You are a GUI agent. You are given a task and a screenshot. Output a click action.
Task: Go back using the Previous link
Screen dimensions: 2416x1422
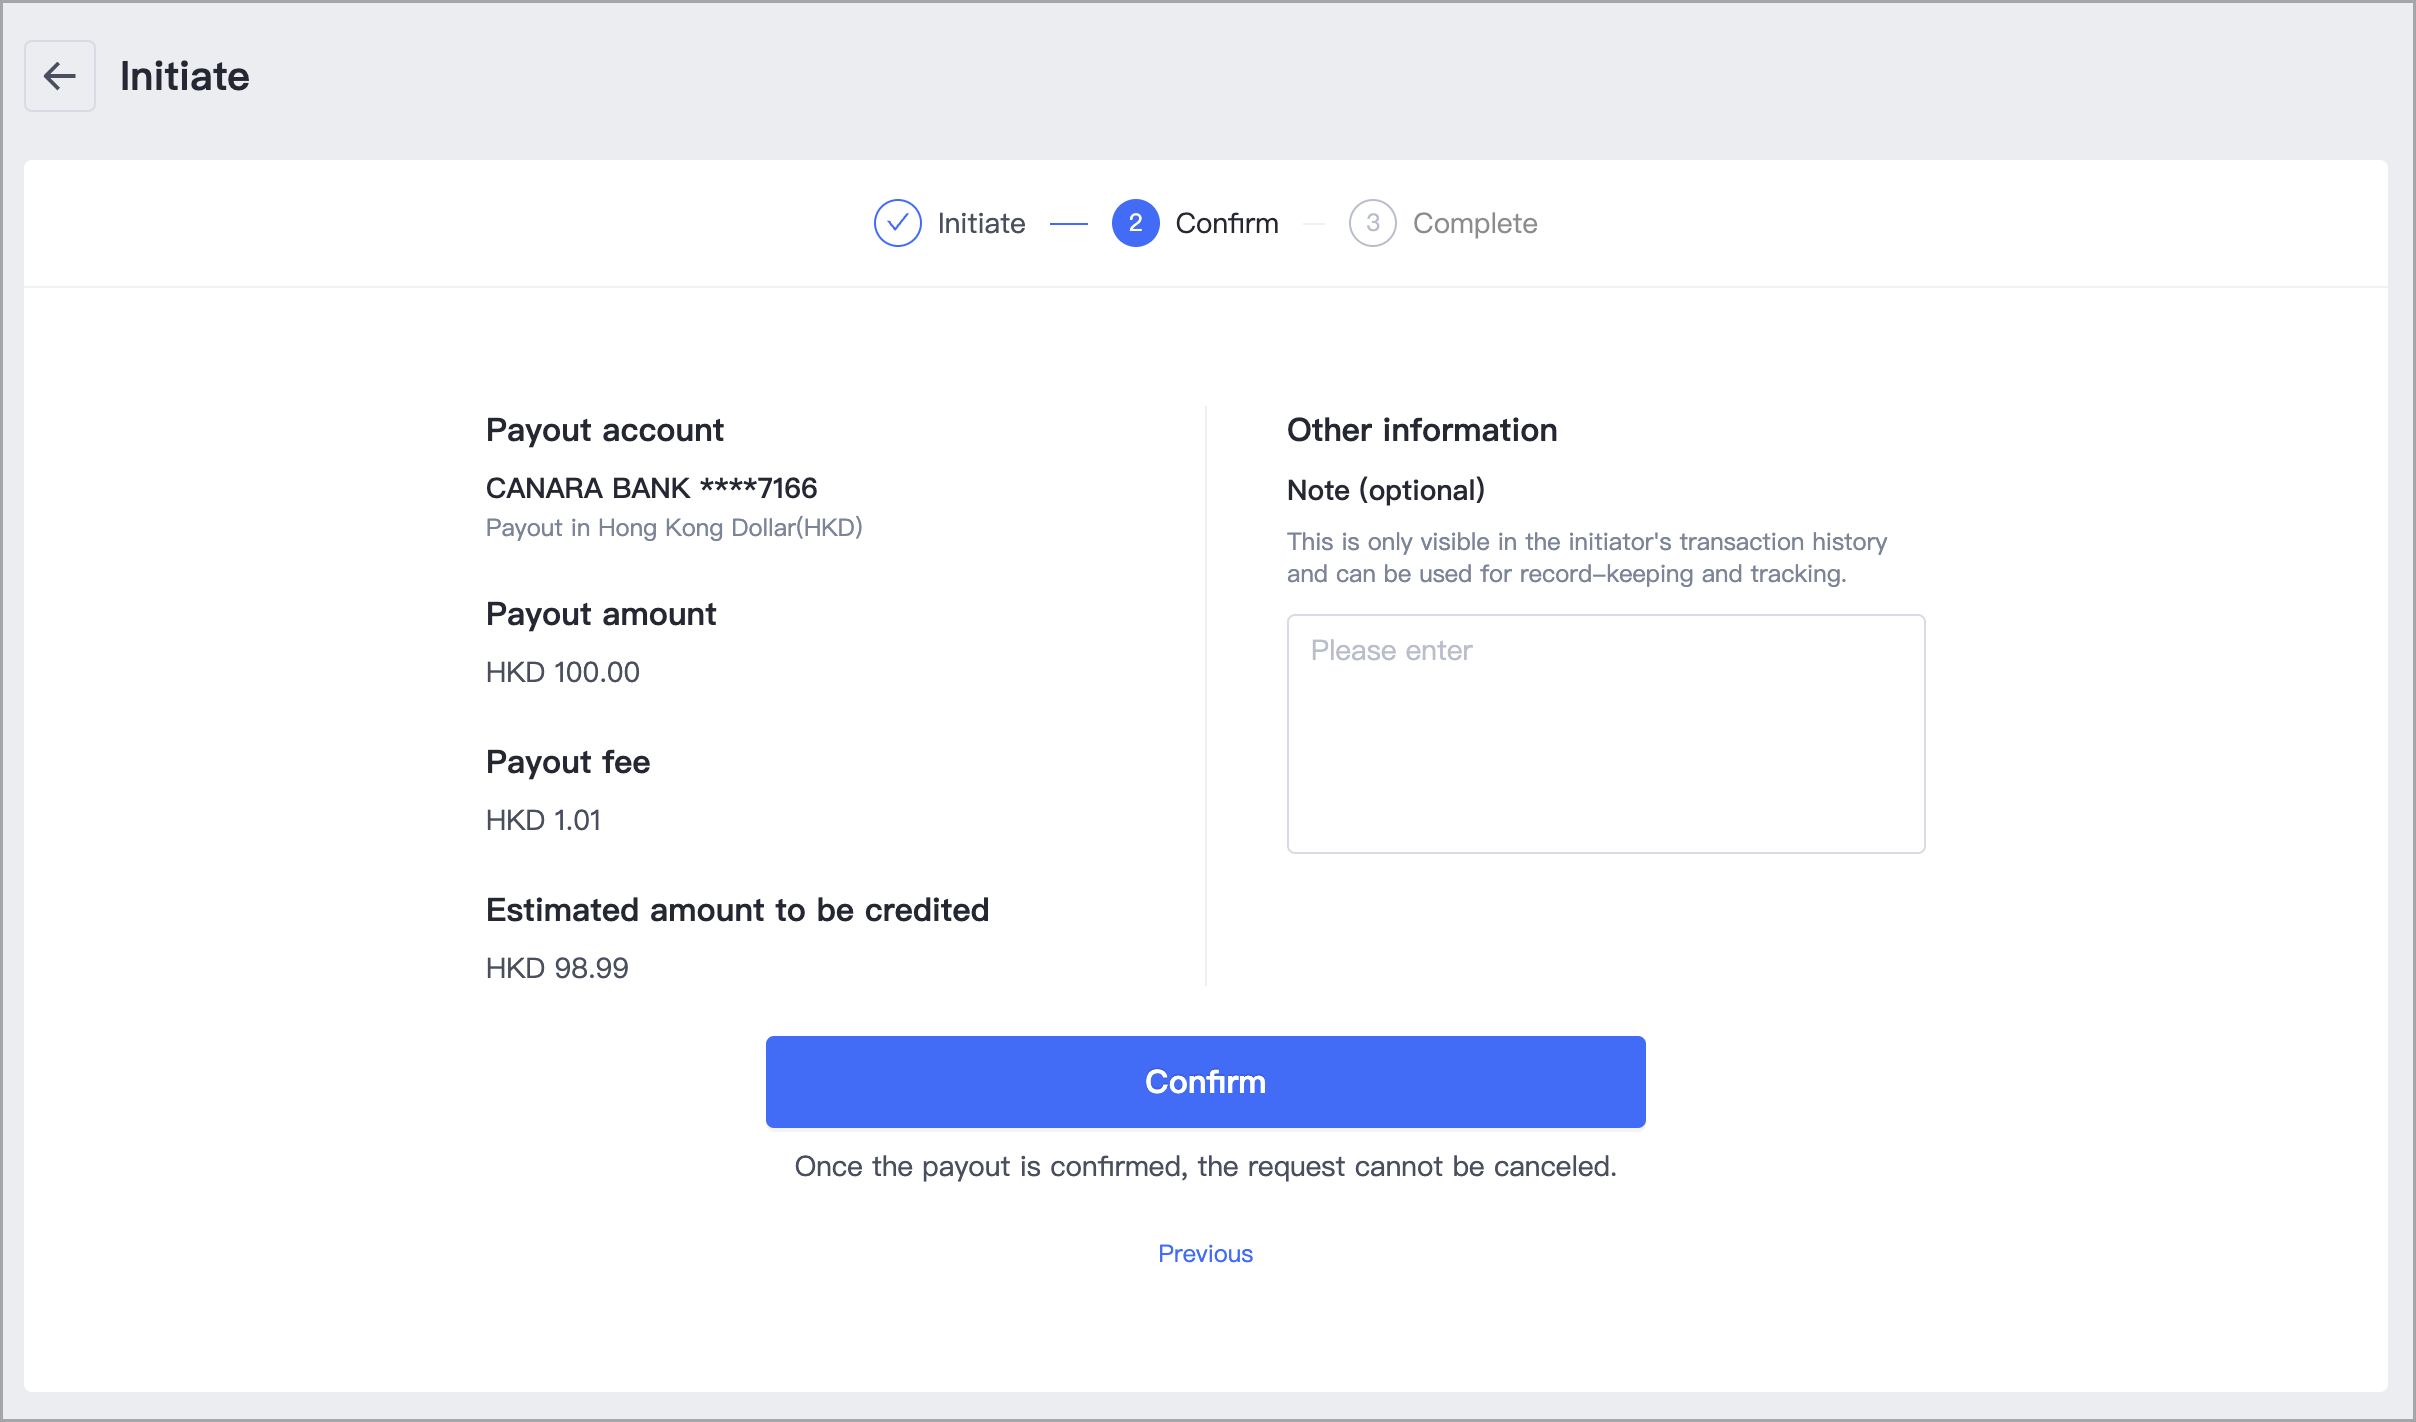pos(1205,1254)
